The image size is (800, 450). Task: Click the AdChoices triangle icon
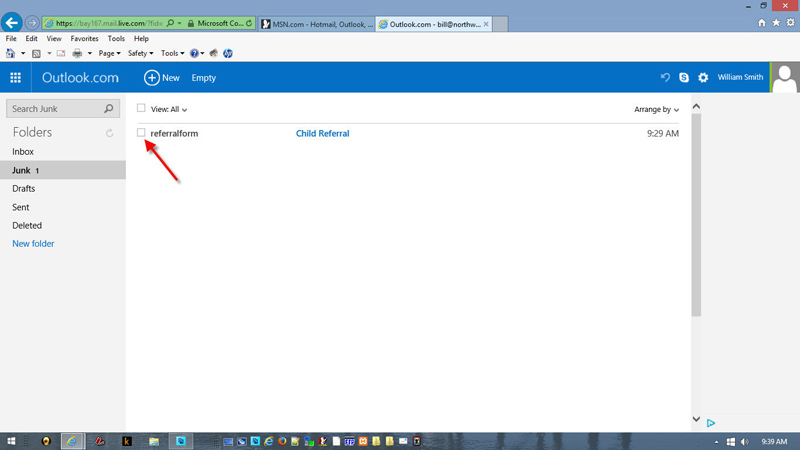(711, 423)
